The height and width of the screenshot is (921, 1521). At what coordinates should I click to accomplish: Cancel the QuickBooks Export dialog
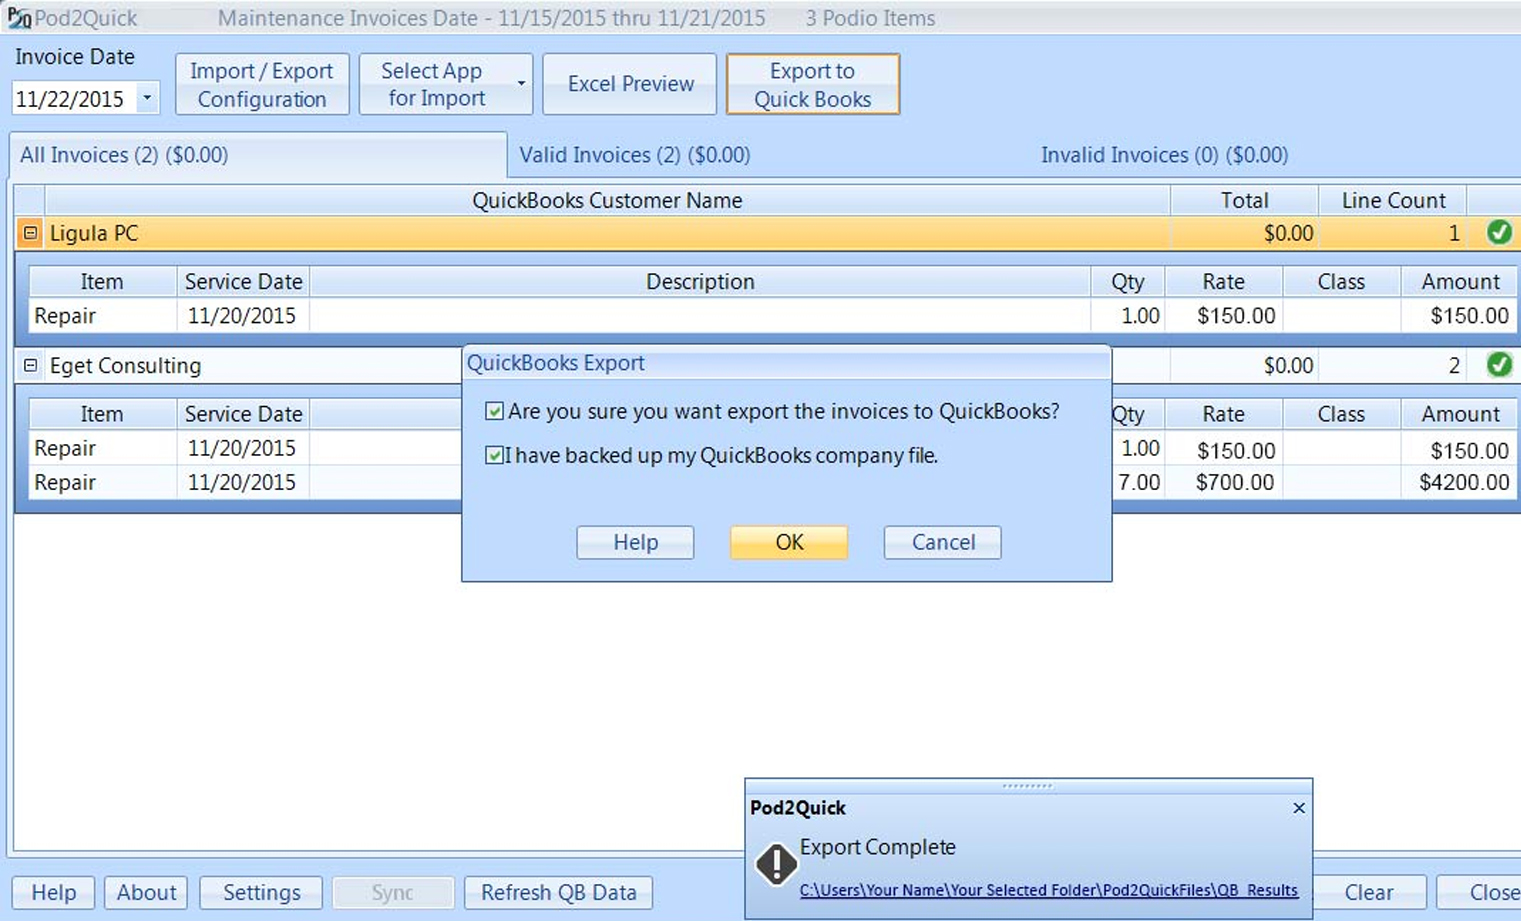(x=942, y=542)
